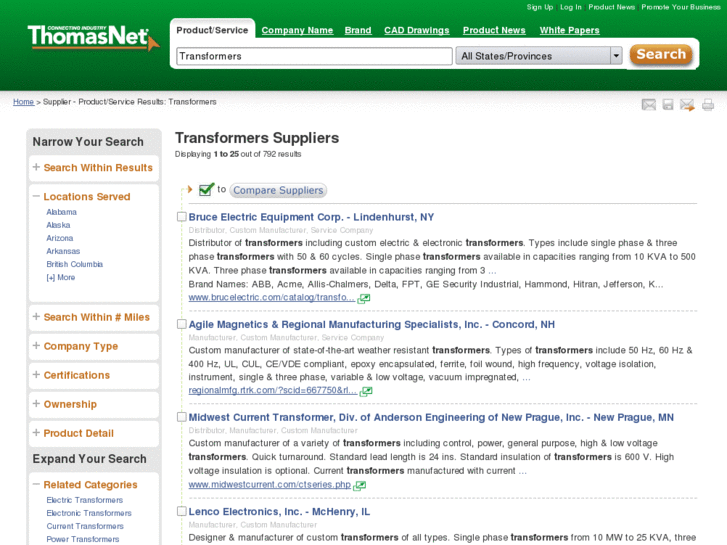Click the save floppy disk icon
The width and height of the screenshot is (727, 545).
[668, 104]
